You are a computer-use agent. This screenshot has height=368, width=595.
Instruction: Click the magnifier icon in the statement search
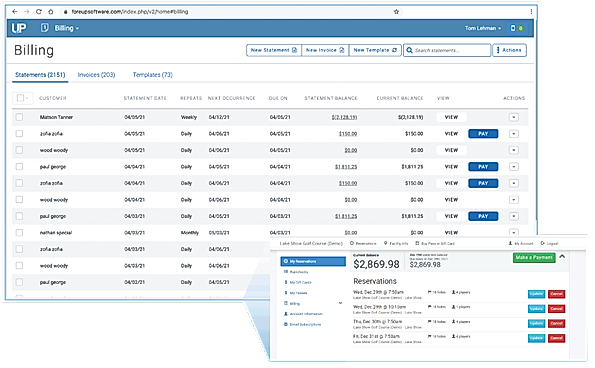(409, 50)
